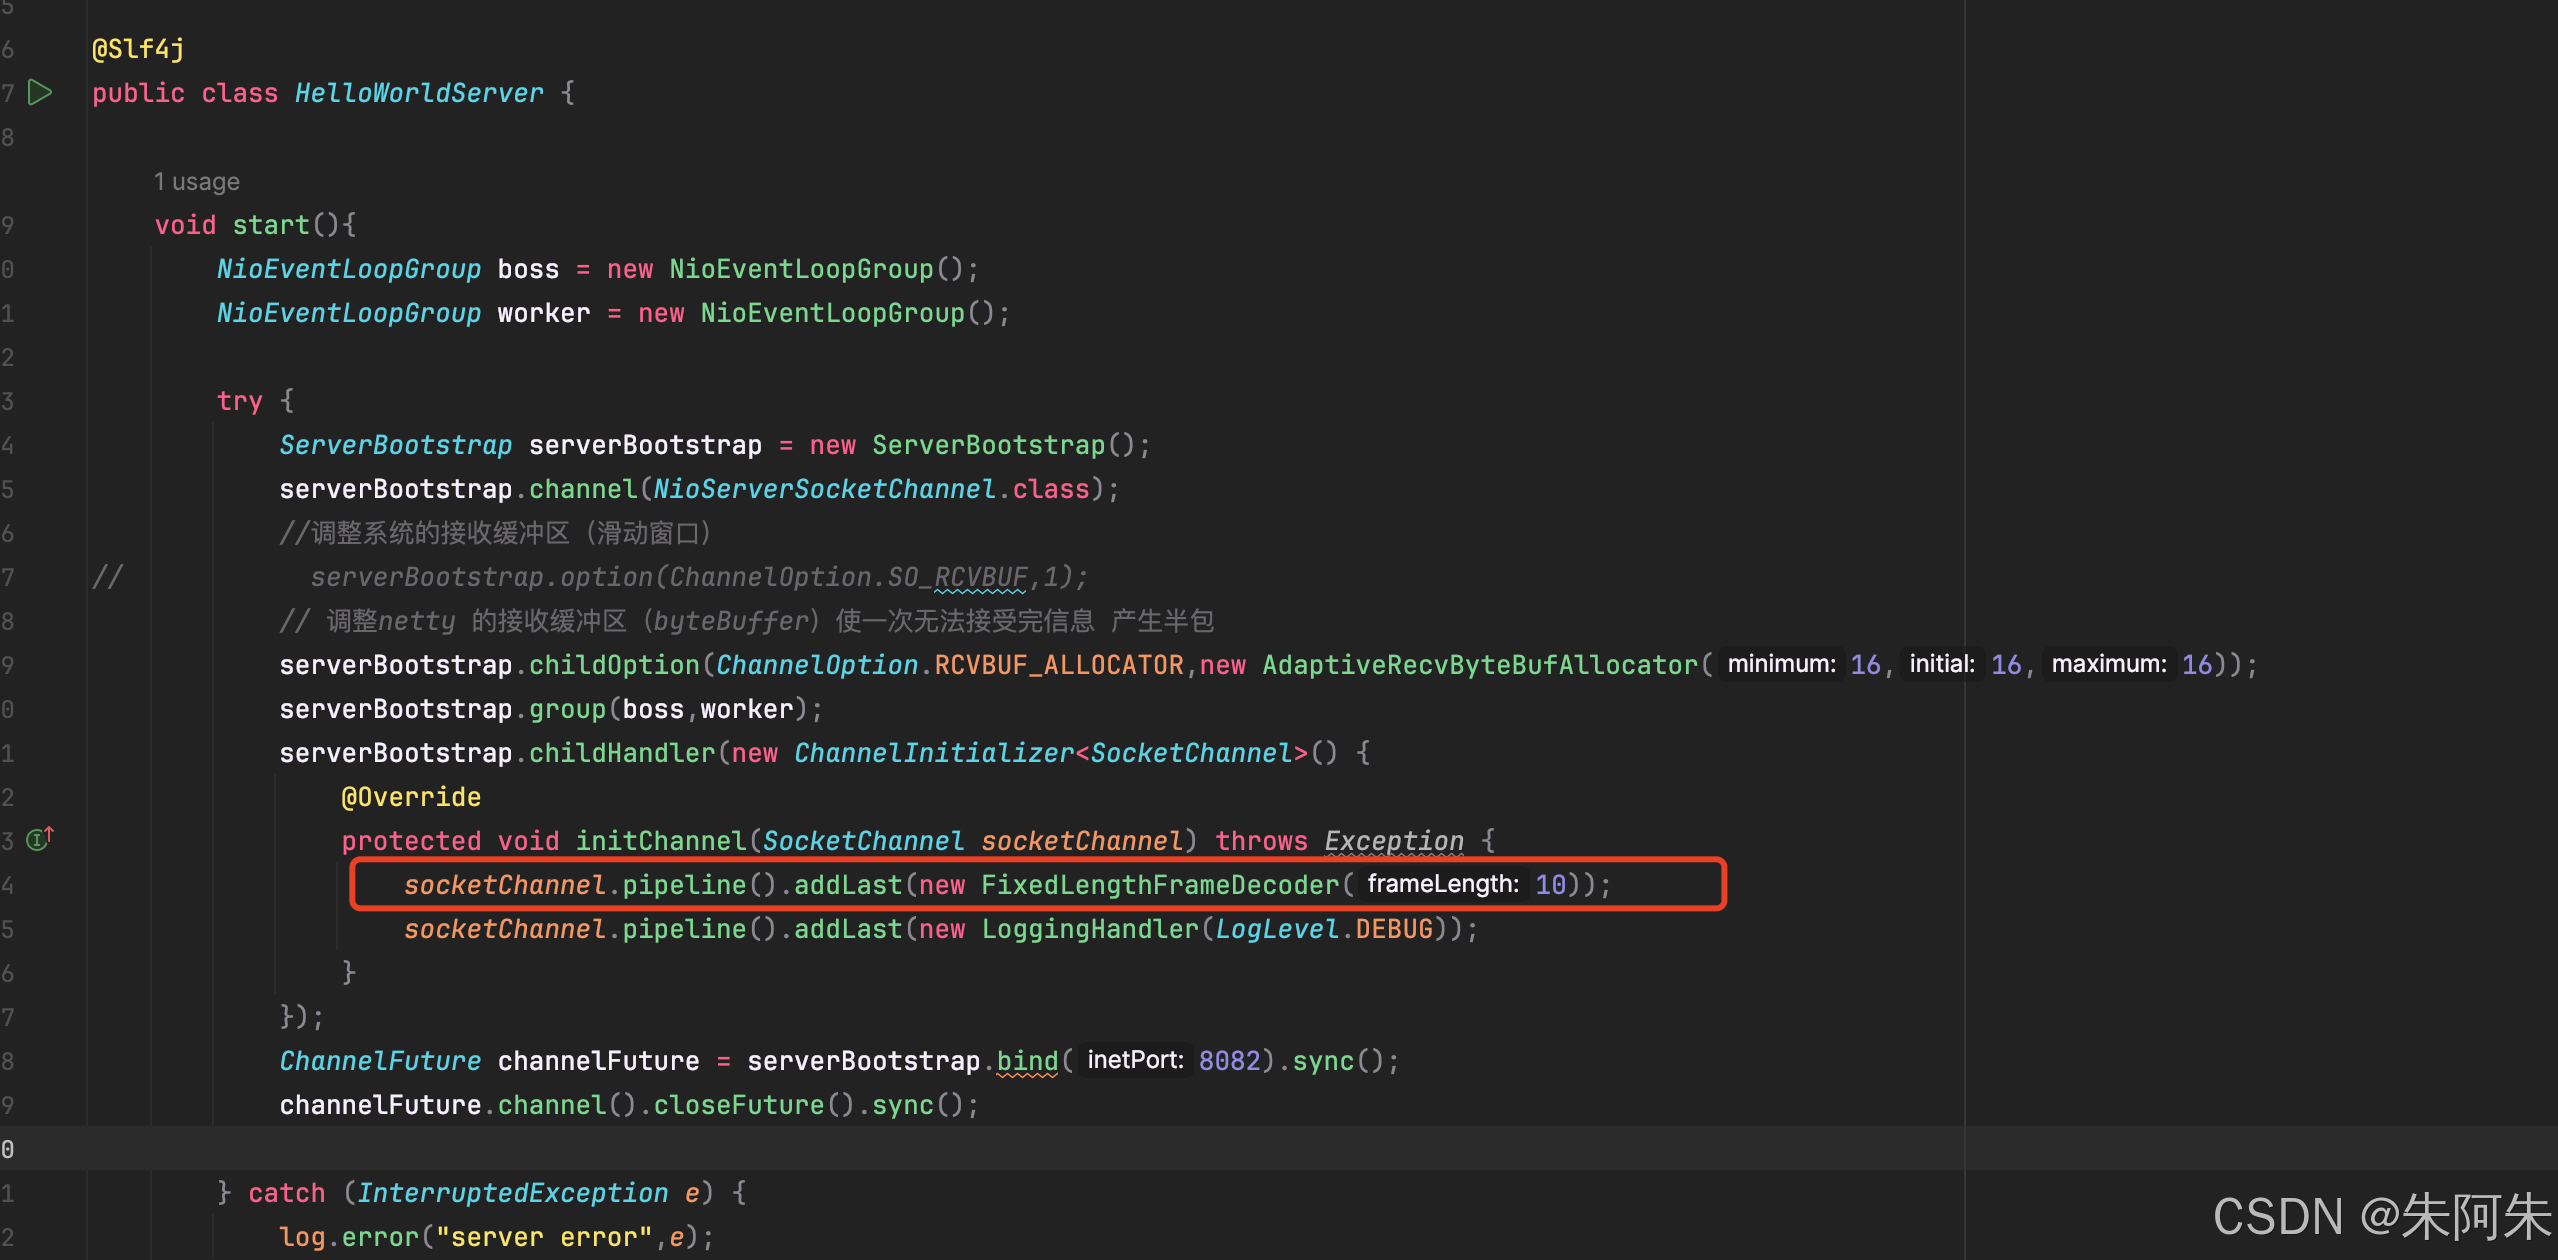Click the comment about sliding window buffer

click(496, 533)
